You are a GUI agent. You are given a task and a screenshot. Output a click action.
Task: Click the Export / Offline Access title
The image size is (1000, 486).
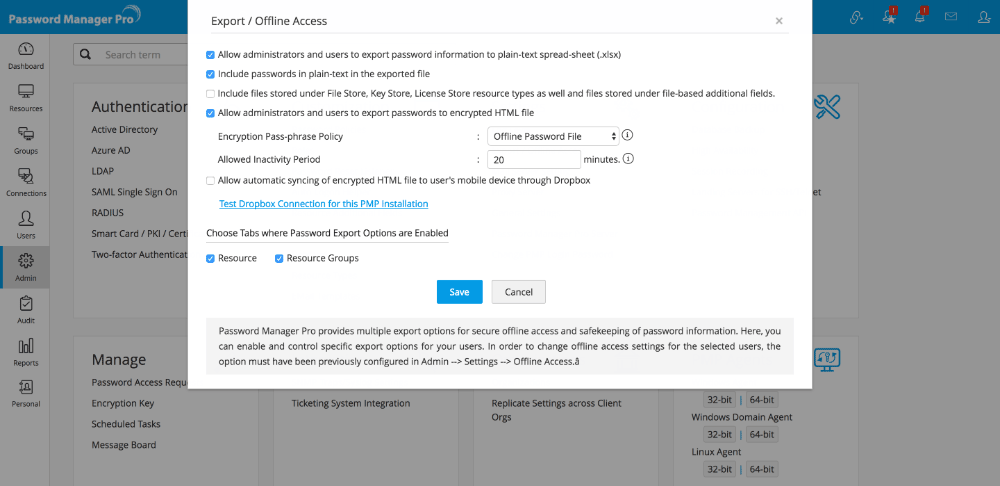click(268, 21)
